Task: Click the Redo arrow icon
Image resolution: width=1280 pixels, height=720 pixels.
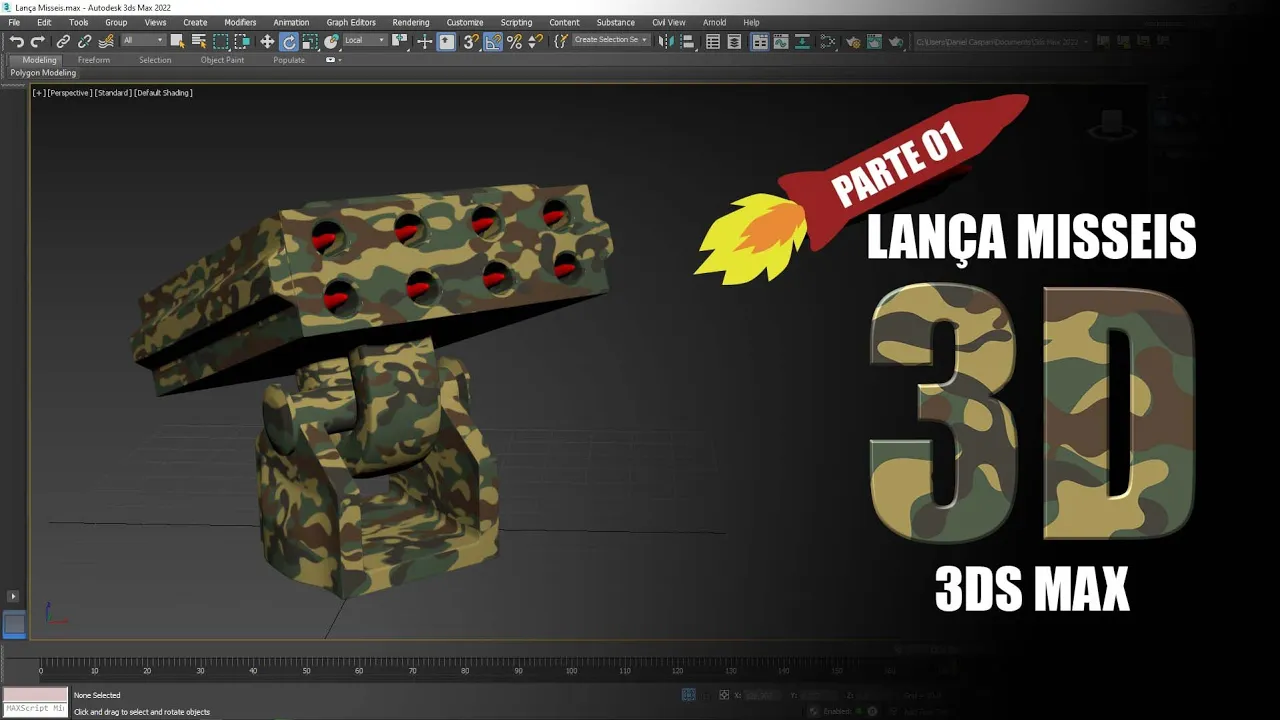Action: click(38, 41)
